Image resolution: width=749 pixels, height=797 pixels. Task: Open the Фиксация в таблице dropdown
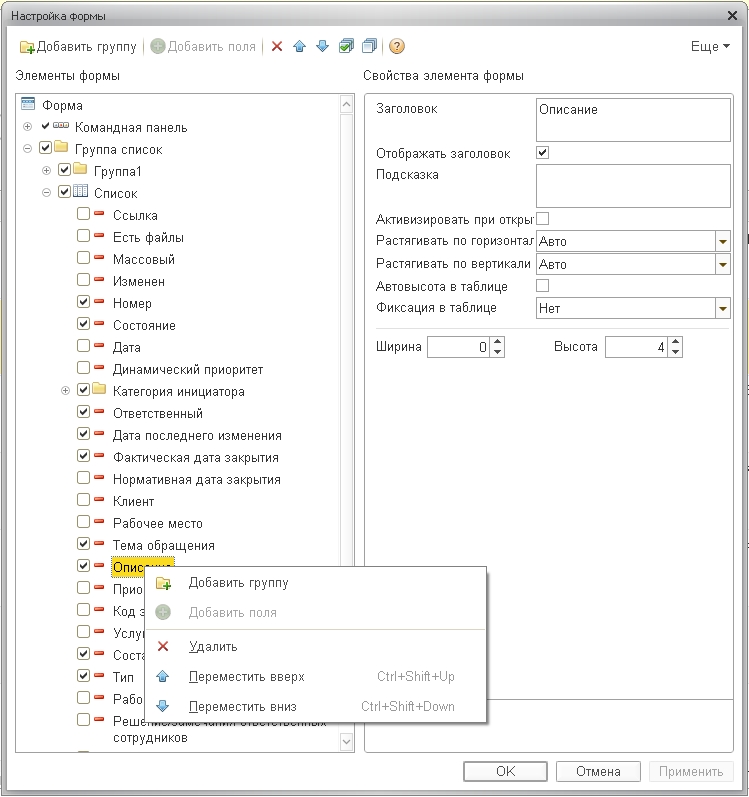click(722, 308)
